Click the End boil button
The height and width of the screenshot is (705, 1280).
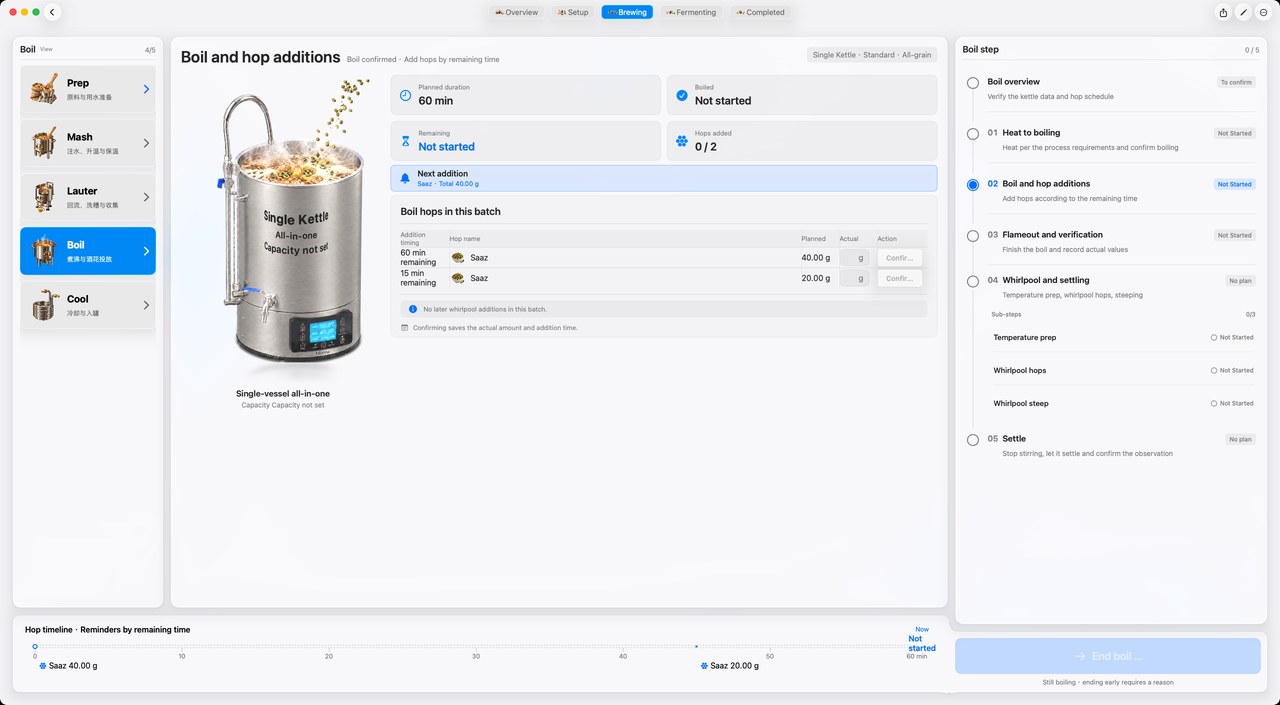pyautogui.click(x=1107, y=656)
